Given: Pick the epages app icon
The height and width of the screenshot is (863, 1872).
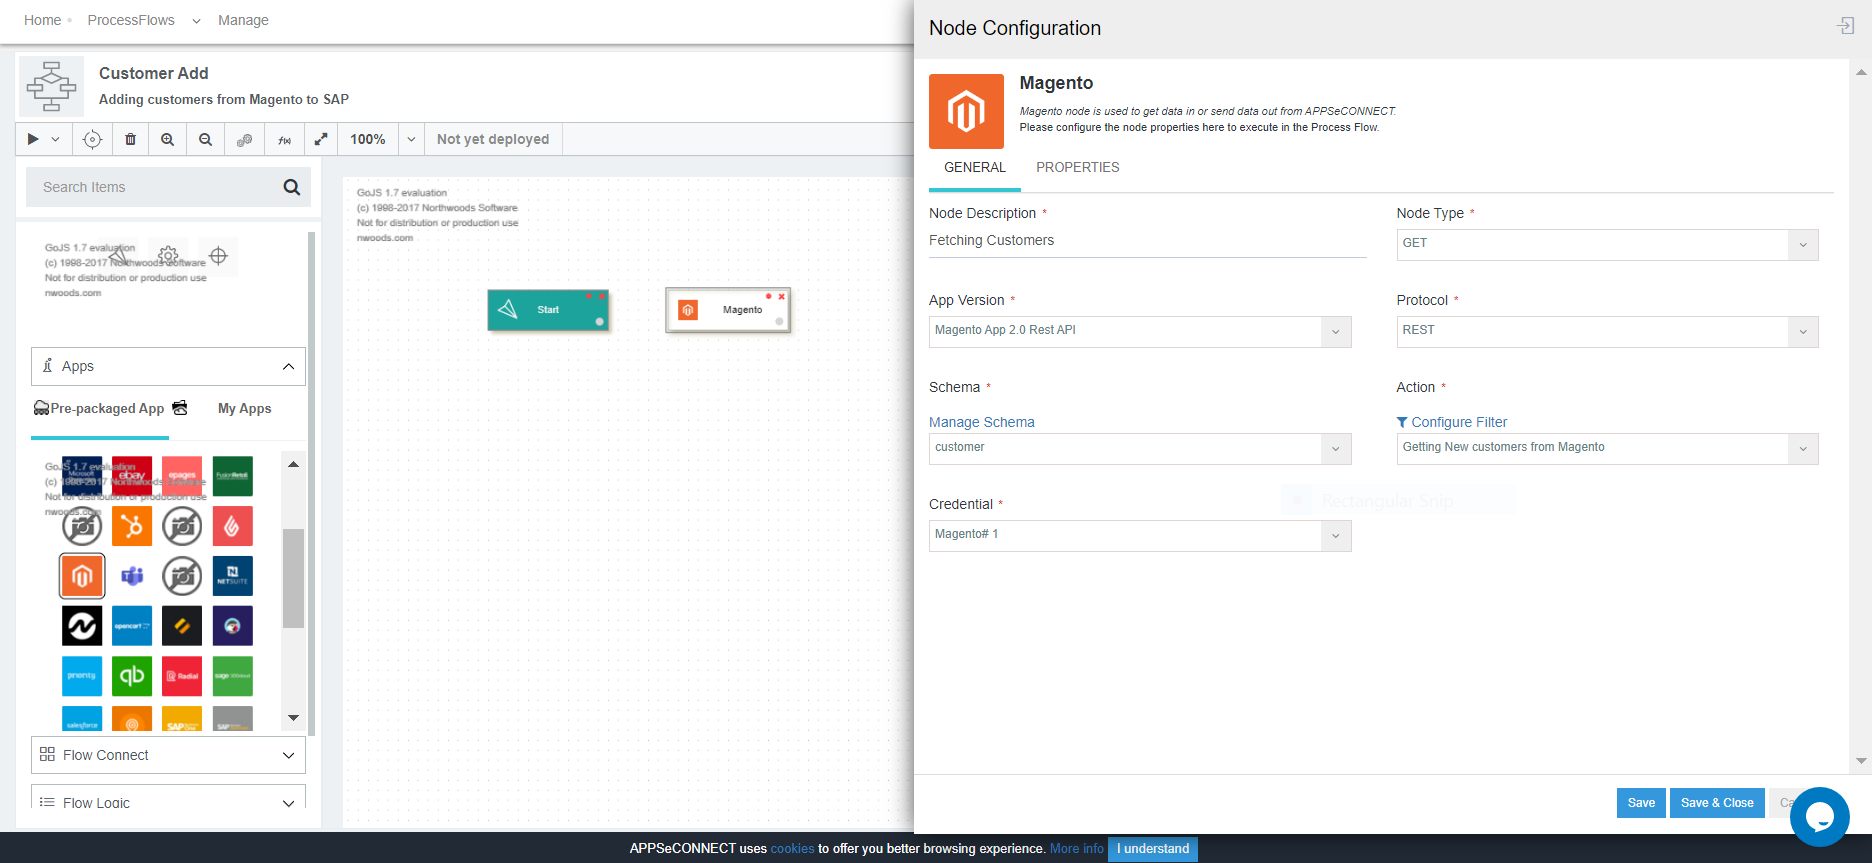Looking at the screenshot, I should pyautogui.click(x=182, y=476).
